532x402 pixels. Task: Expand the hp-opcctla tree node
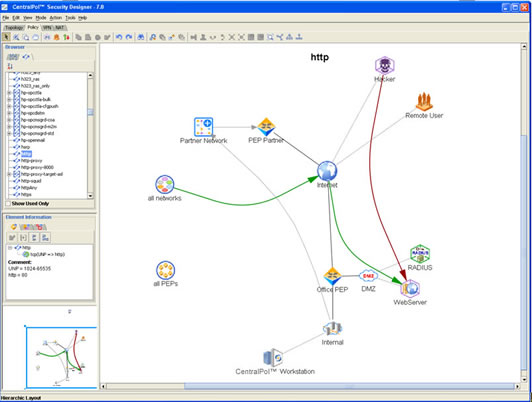10,93
